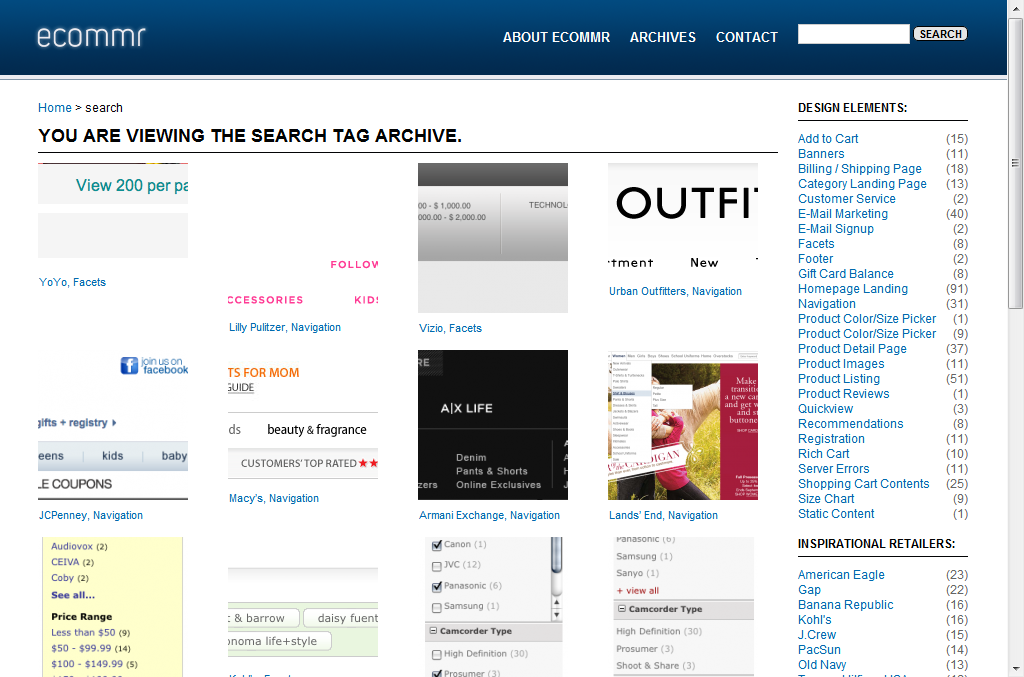The width and height of the screenshot is (1024, 677).
Task: Select the Static Content category
Action: coord(836,514)
